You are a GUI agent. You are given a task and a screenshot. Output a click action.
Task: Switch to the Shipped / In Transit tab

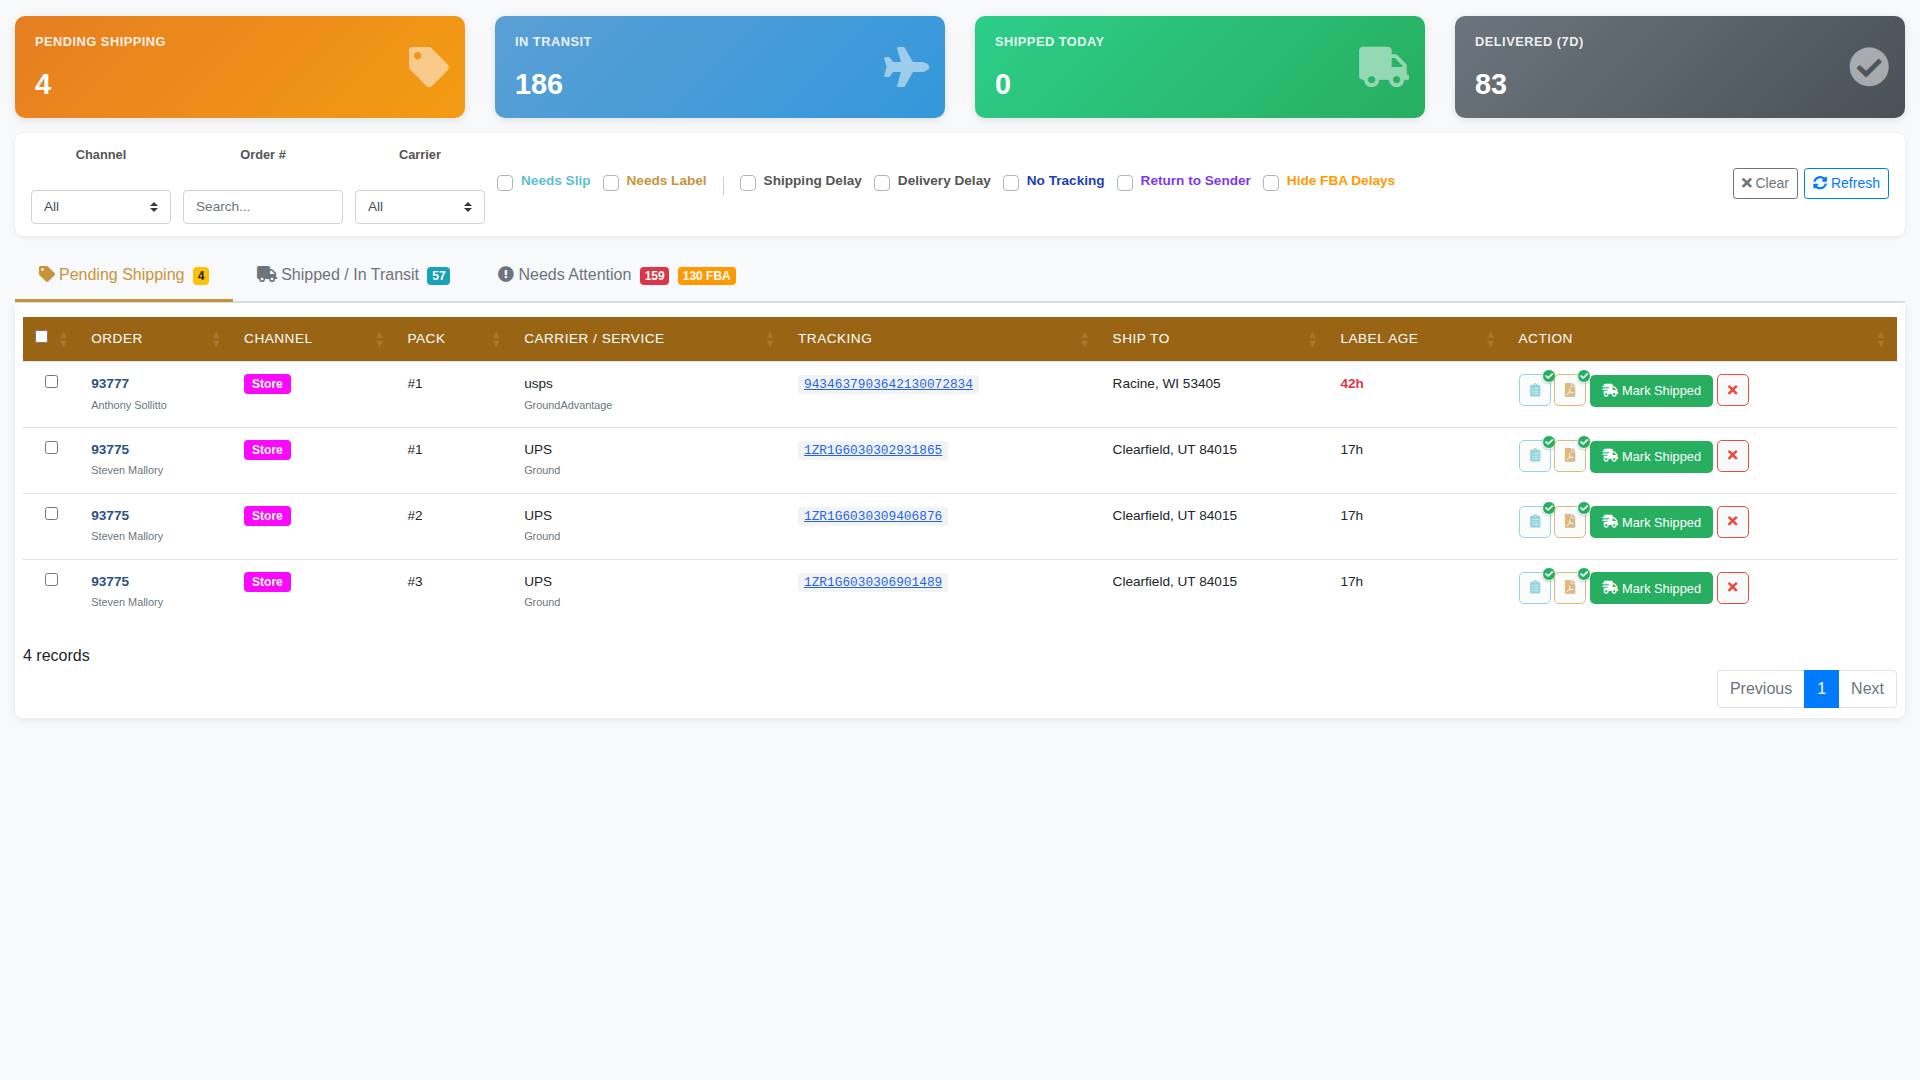(350, 274)
